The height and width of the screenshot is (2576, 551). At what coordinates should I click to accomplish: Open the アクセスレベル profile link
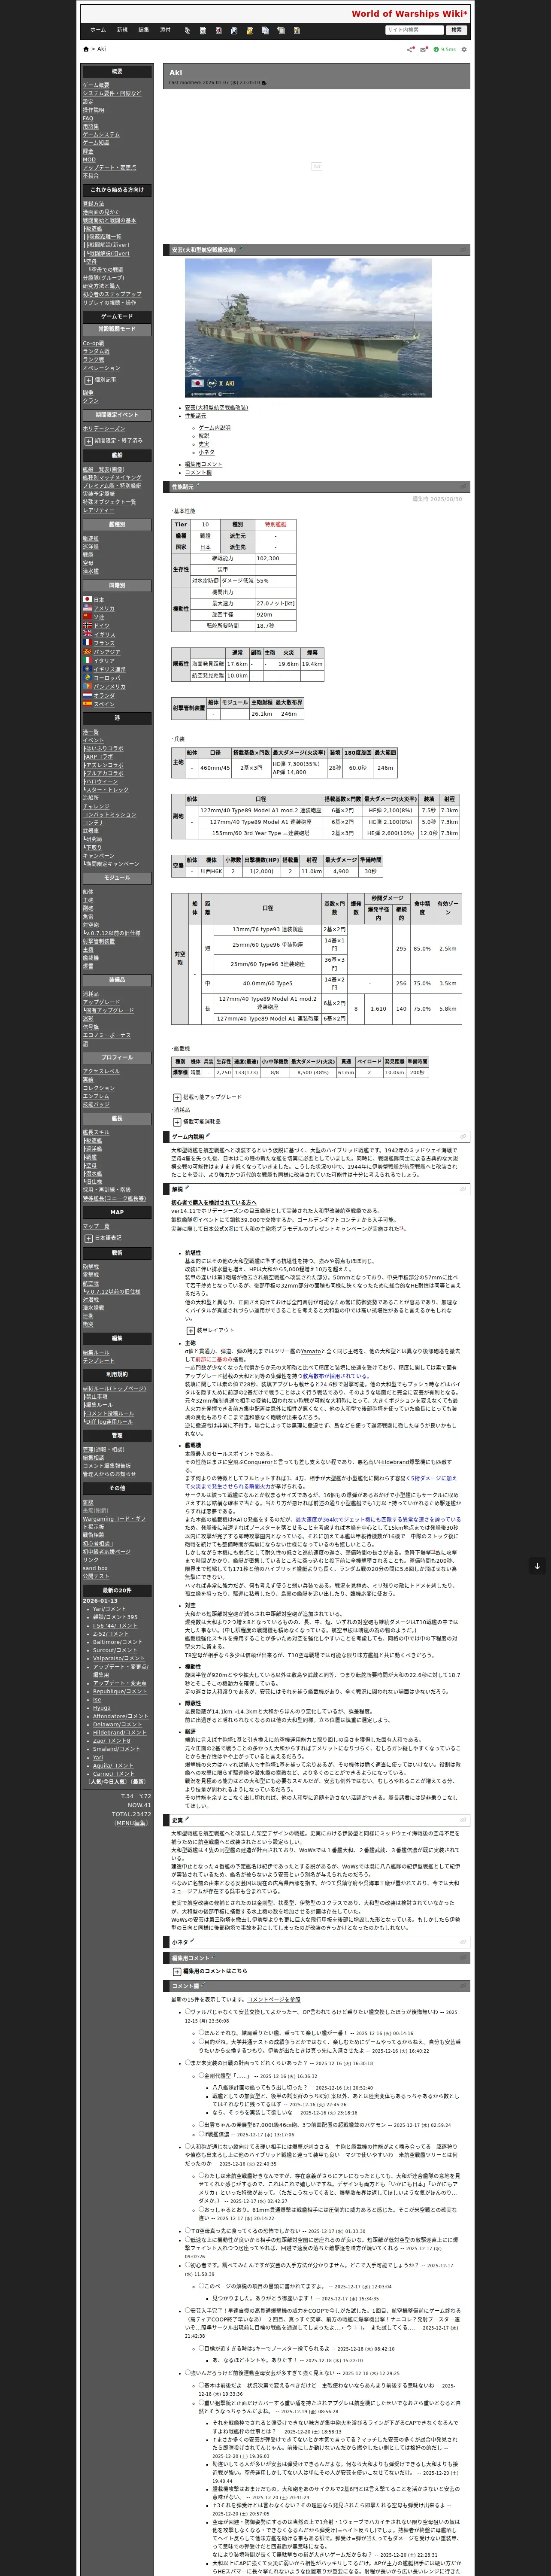101,1071
